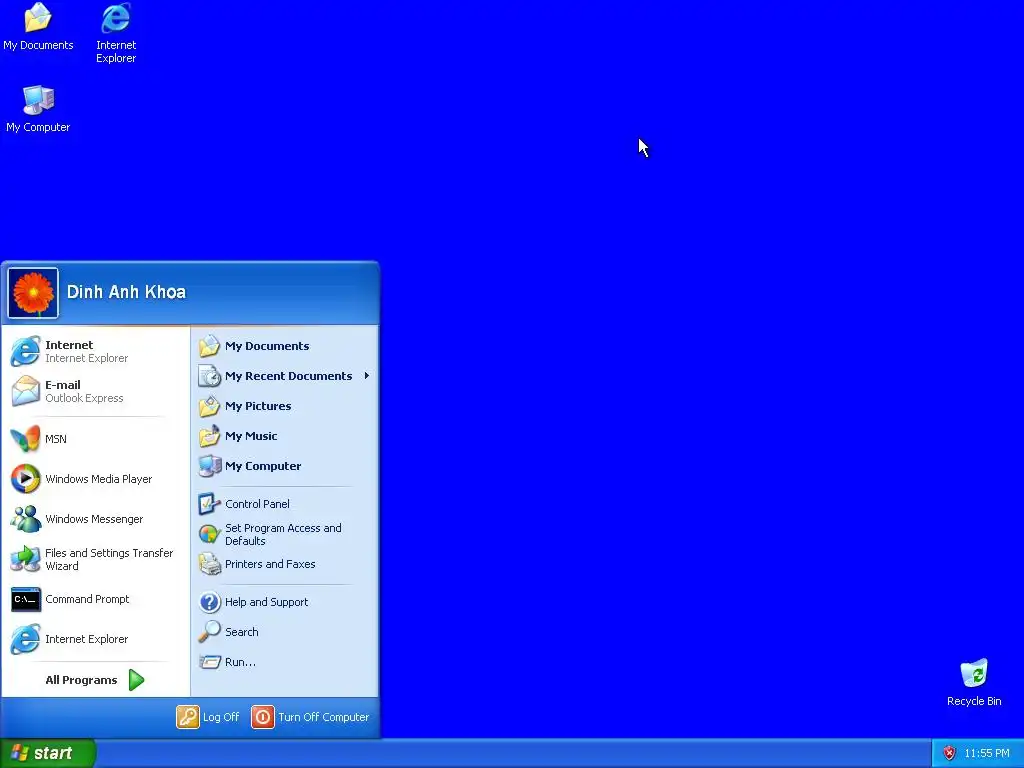Open My Music folder
1024x768 pixels.
click(x=285, y=436)
